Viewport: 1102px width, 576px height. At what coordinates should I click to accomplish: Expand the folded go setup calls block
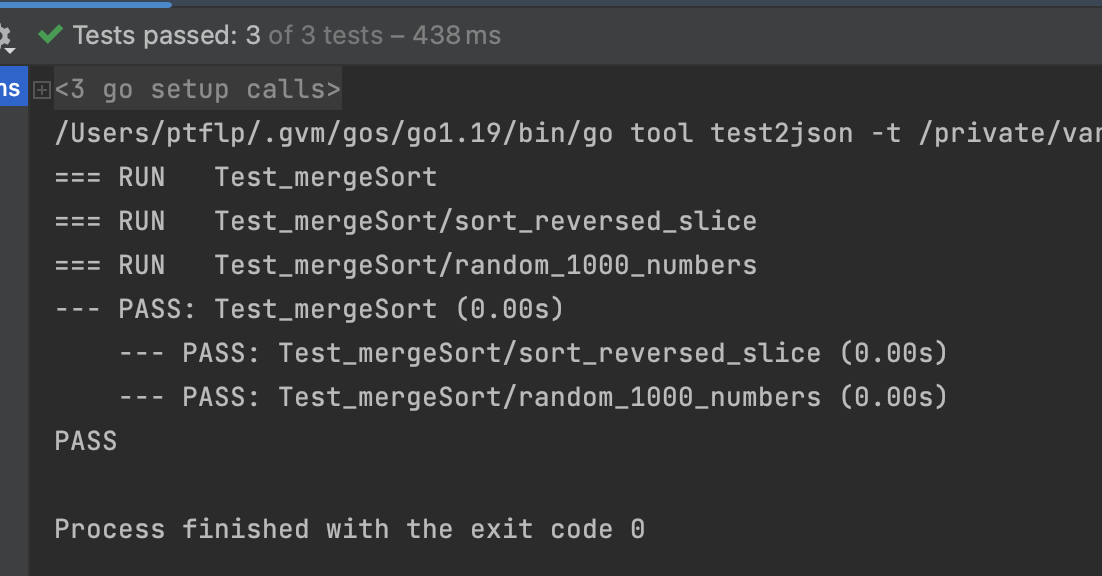(x=41, y=90)
